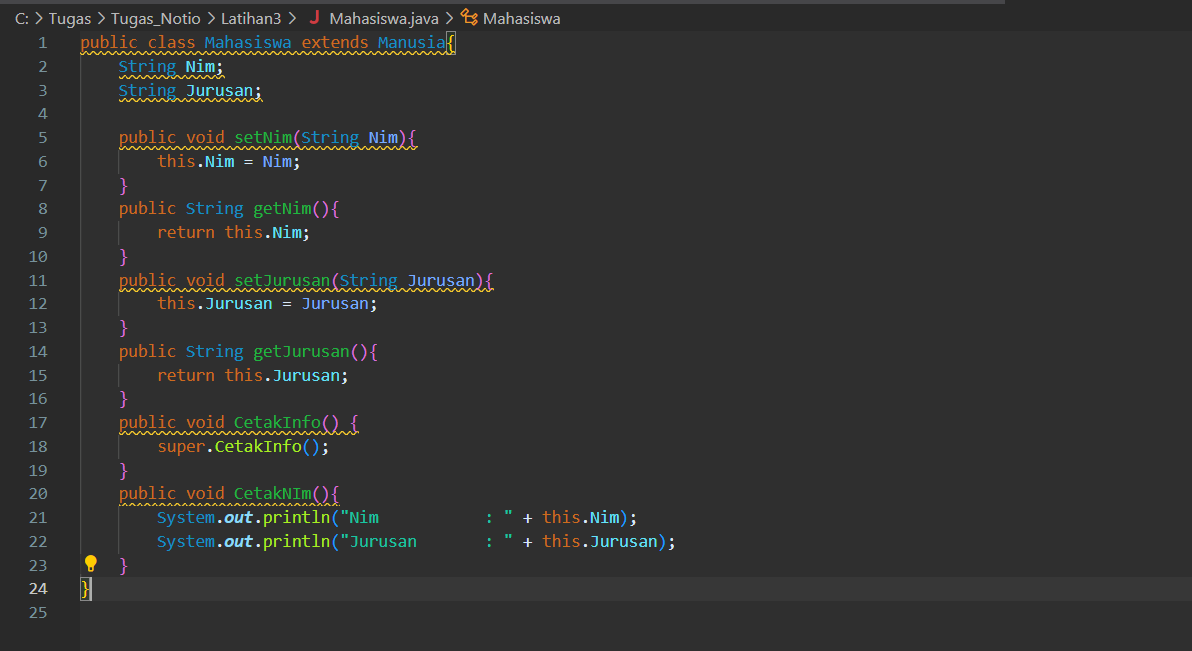Click the setNim method name
The width and height of the screenshot is (1192, 651).
(x=263, y=138)
